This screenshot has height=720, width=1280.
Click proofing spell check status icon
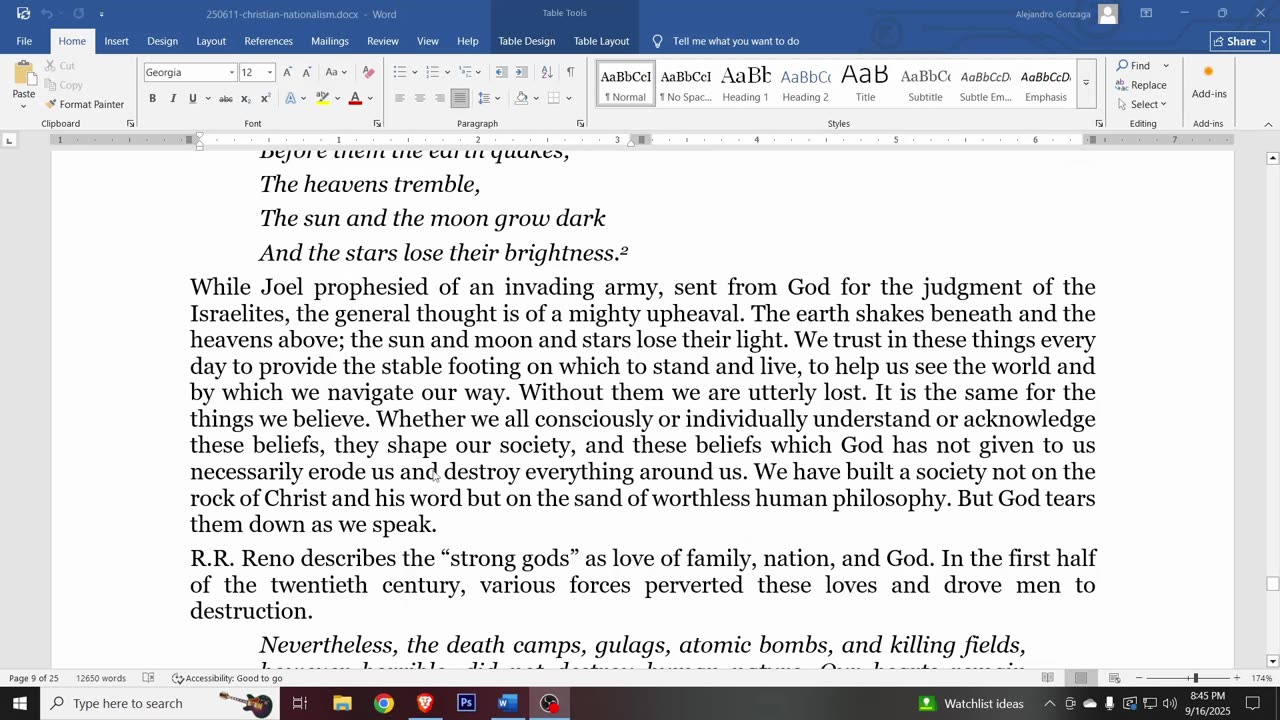click(148, 678)
